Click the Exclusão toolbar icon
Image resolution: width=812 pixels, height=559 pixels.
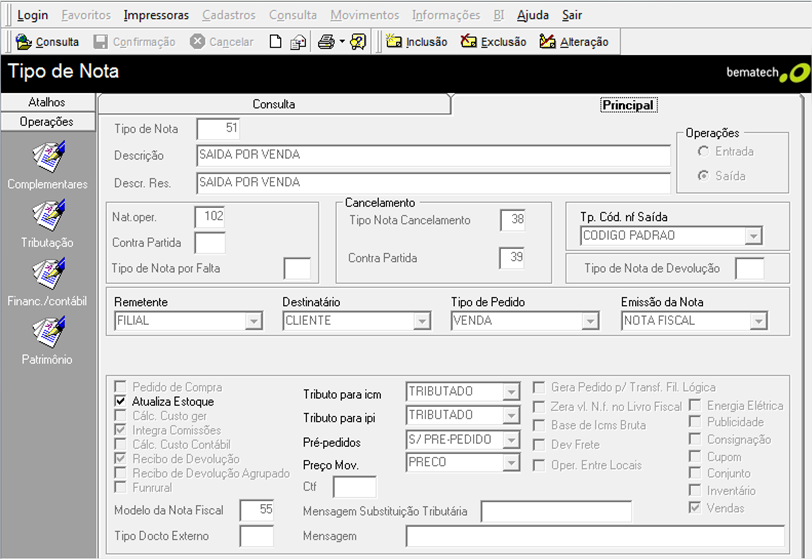[x=469, y=41]
